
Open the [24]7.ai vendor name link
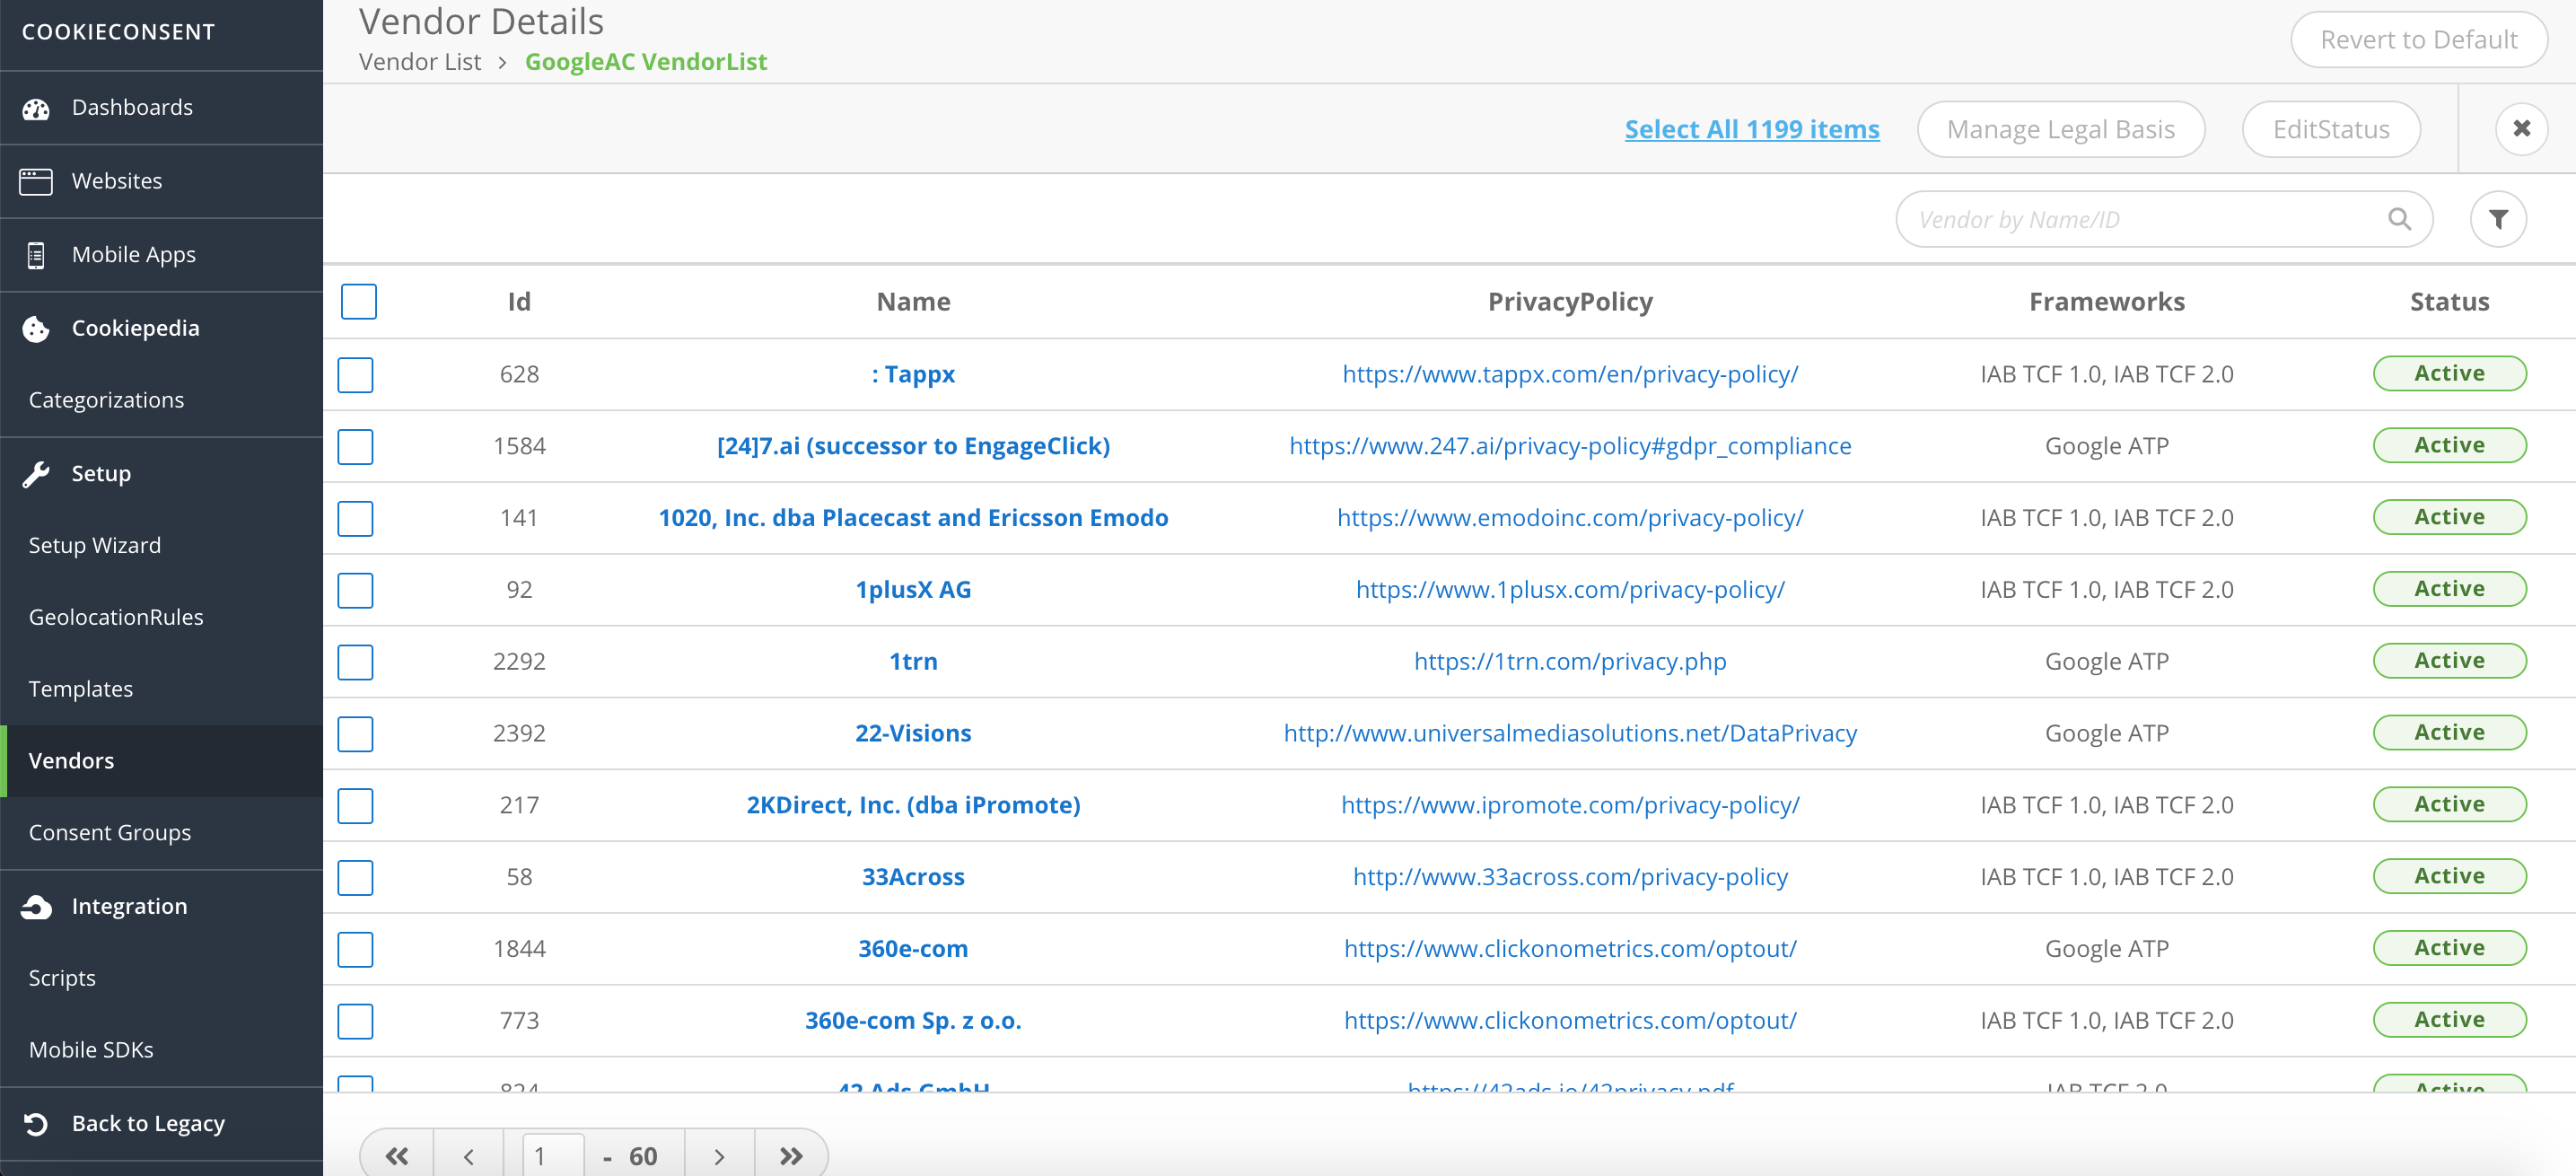pos(913,446)
